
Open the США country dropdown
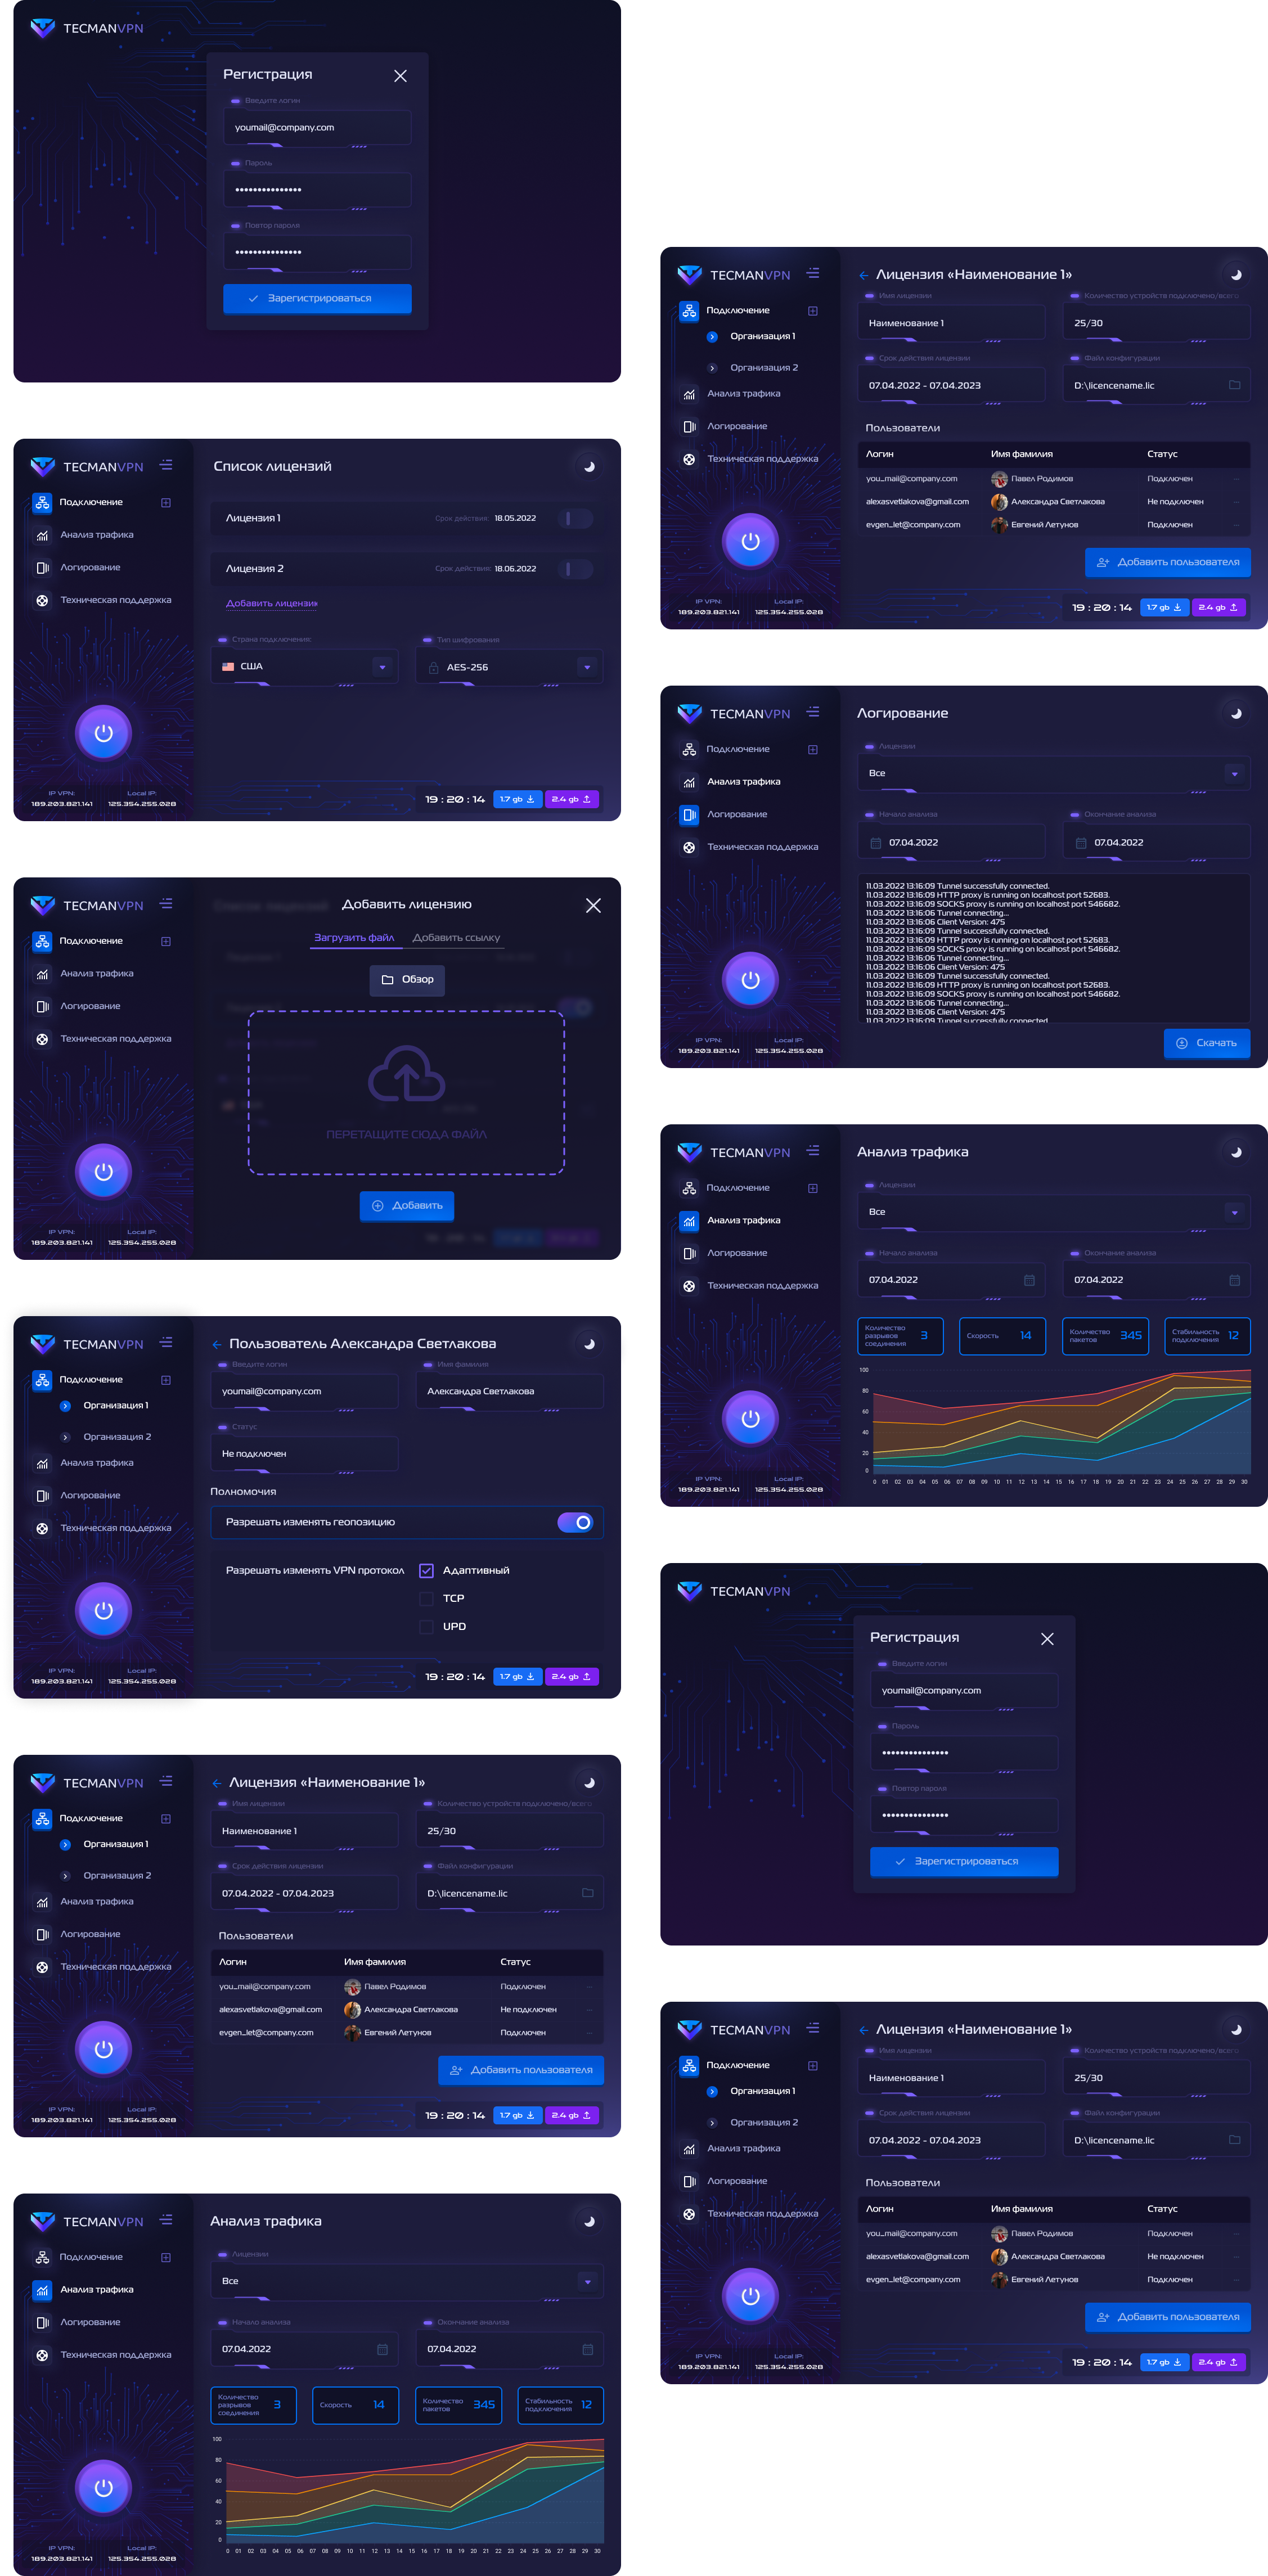point(382,667)
